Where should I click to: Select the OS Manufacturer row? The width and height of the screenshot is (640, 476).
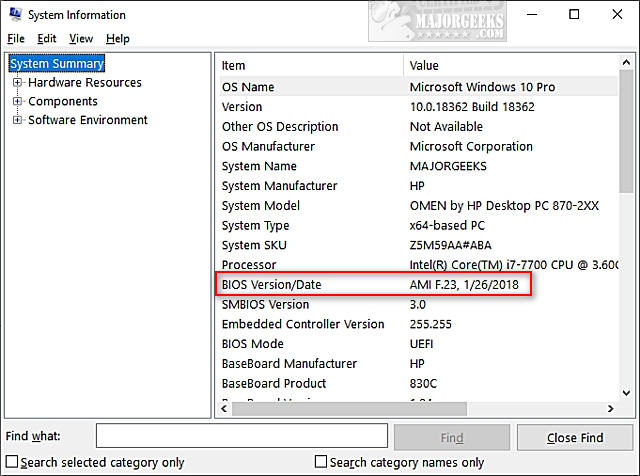[x=419, y=146]
